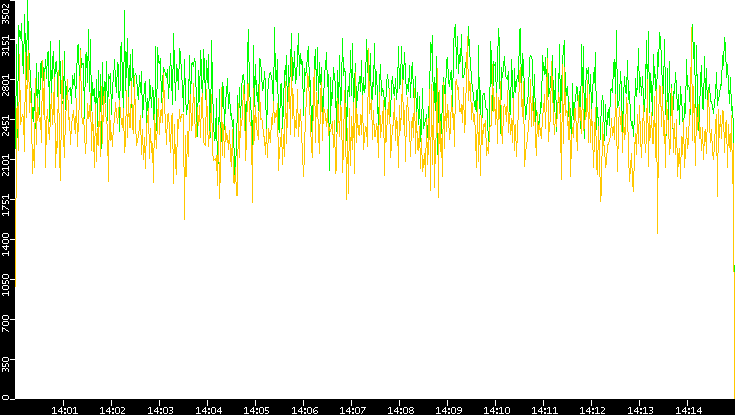The width and height of the screenshot is (735, 415).
Task: Click the 14:13 time axis label
Action: pos(640,410)
